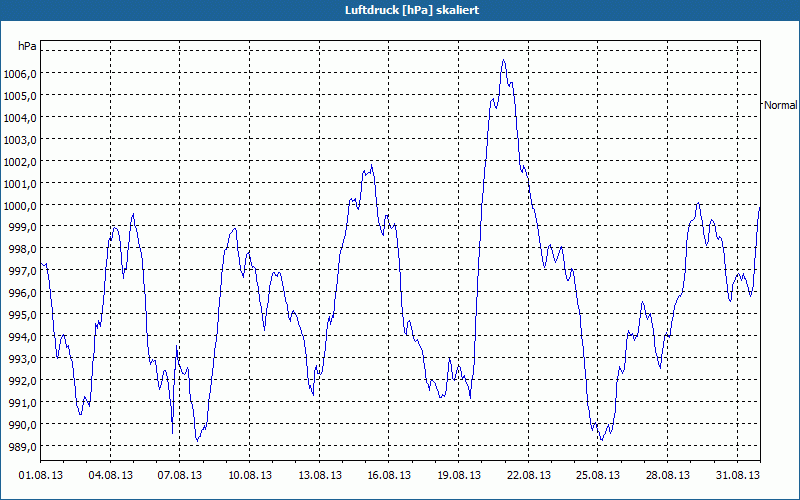Click the date label 25.08.13
The height and width of the screenshot is (500, 800).
click(597, 475)
